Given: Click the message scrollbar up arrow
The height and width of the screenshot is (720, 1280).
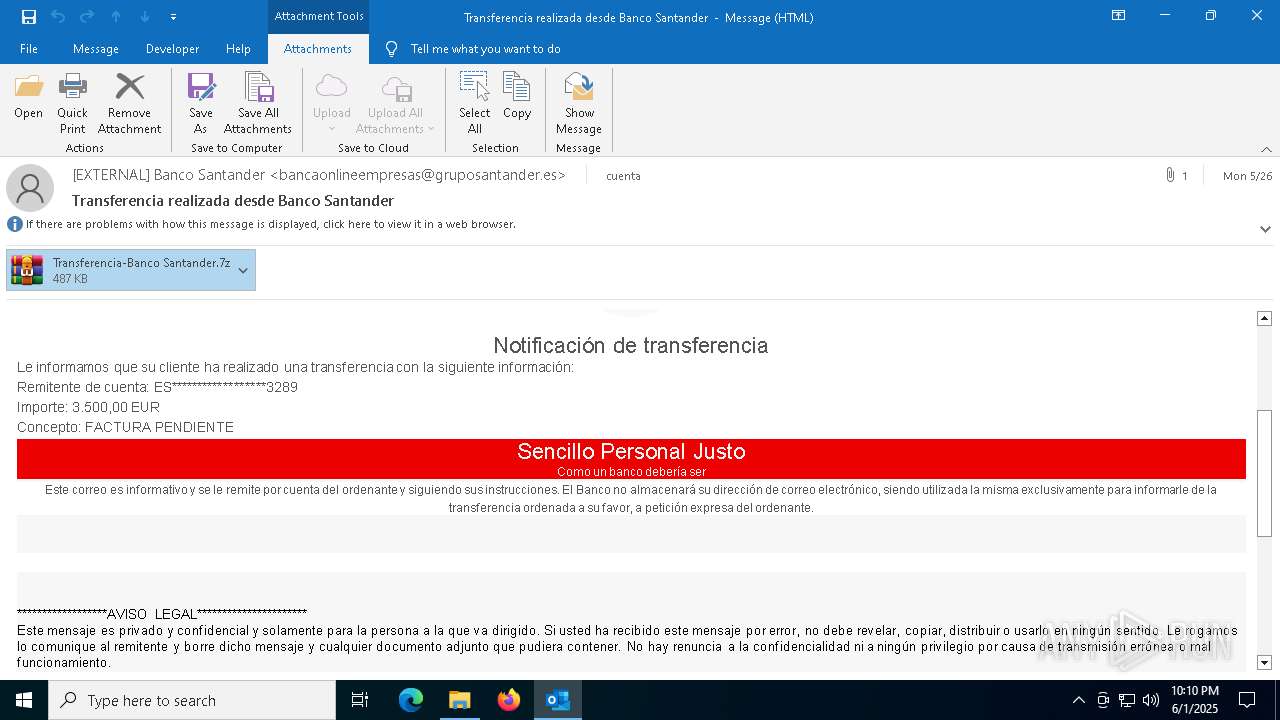Looking at the screenshot, I should point(1264,318).
